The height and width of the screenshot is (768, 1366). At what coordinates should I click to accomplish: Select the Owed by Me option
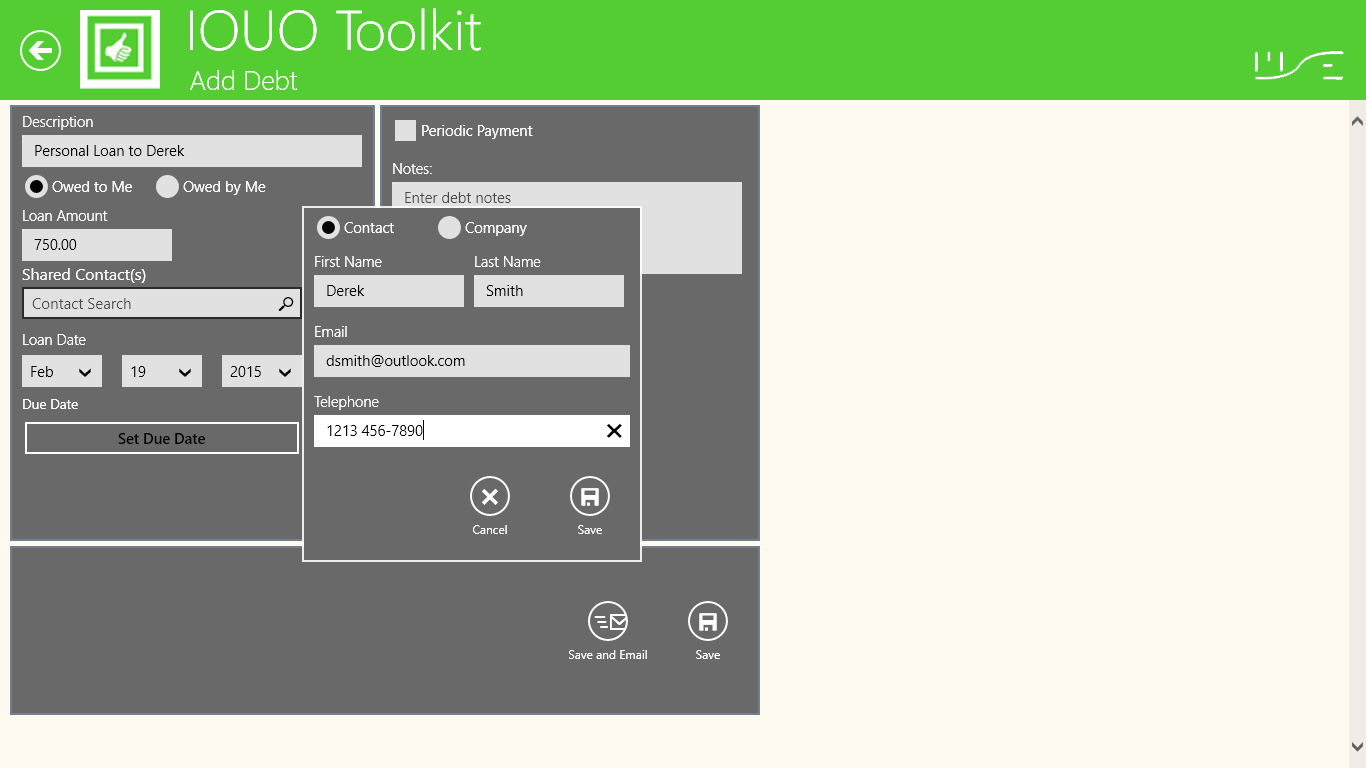168,187
